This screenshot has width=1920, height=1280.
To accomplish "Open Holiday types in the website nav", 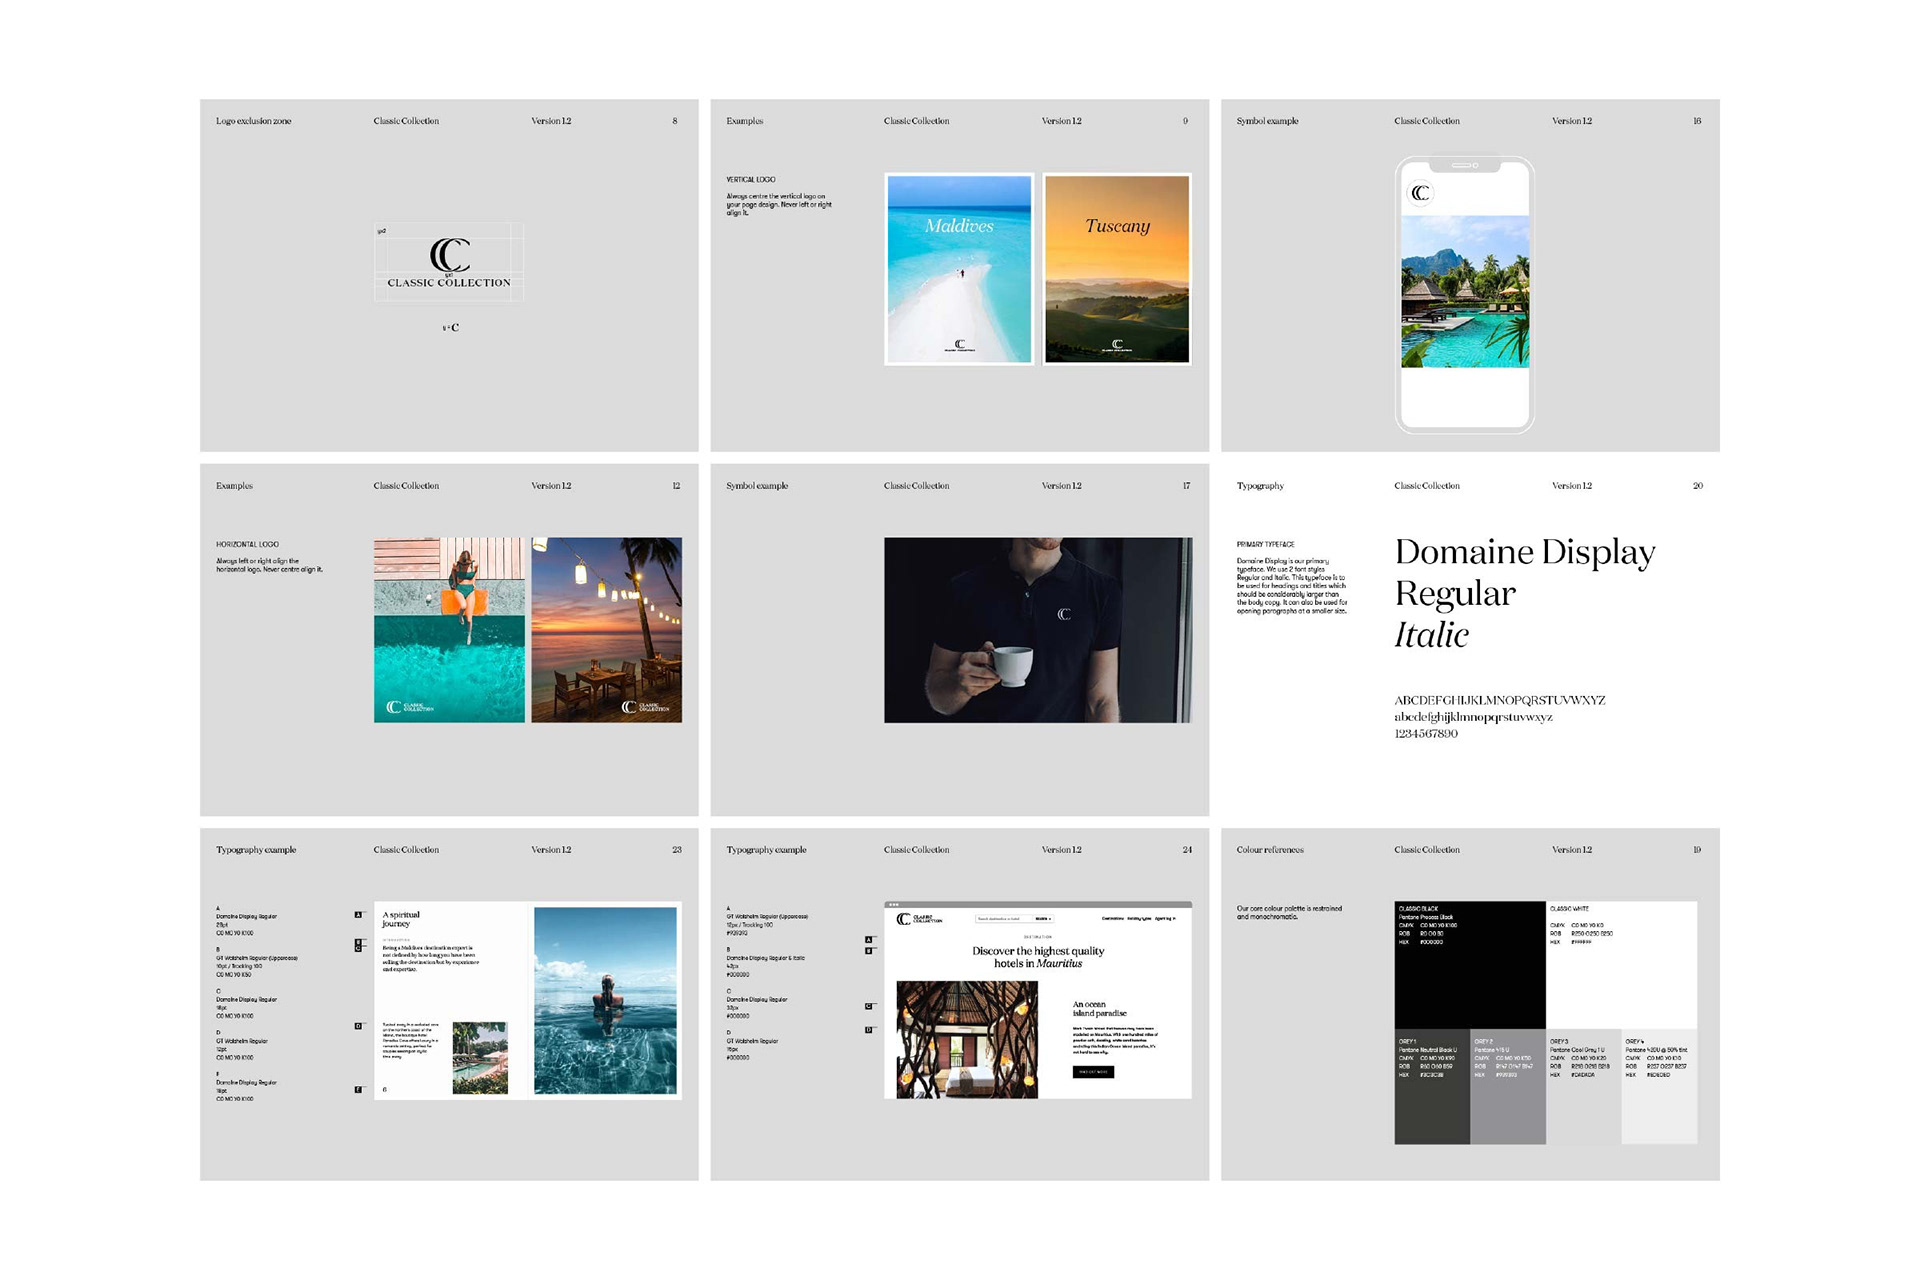I will pos(1139,918).
